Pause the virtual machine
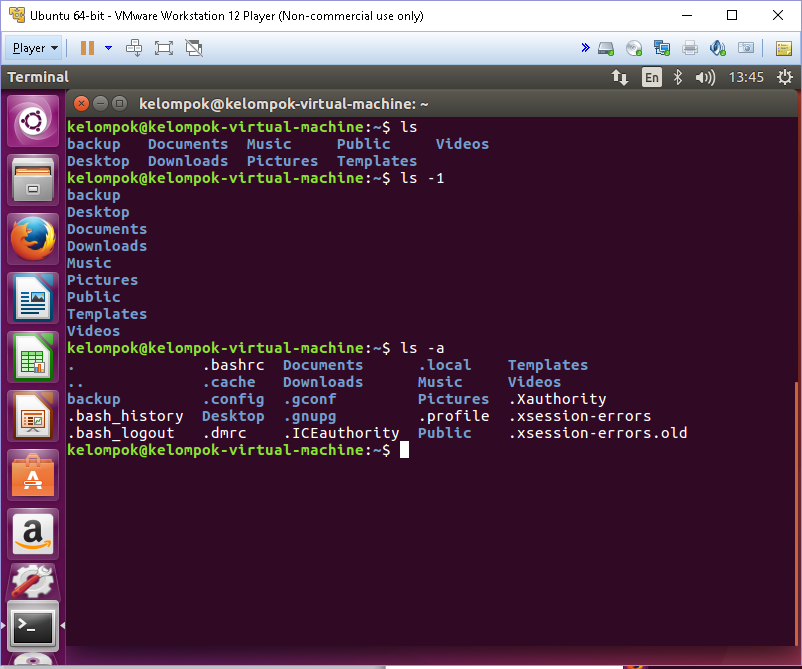The width and height of the screenshot is (802, 669). pyautogui.click(x=87, y=48)
